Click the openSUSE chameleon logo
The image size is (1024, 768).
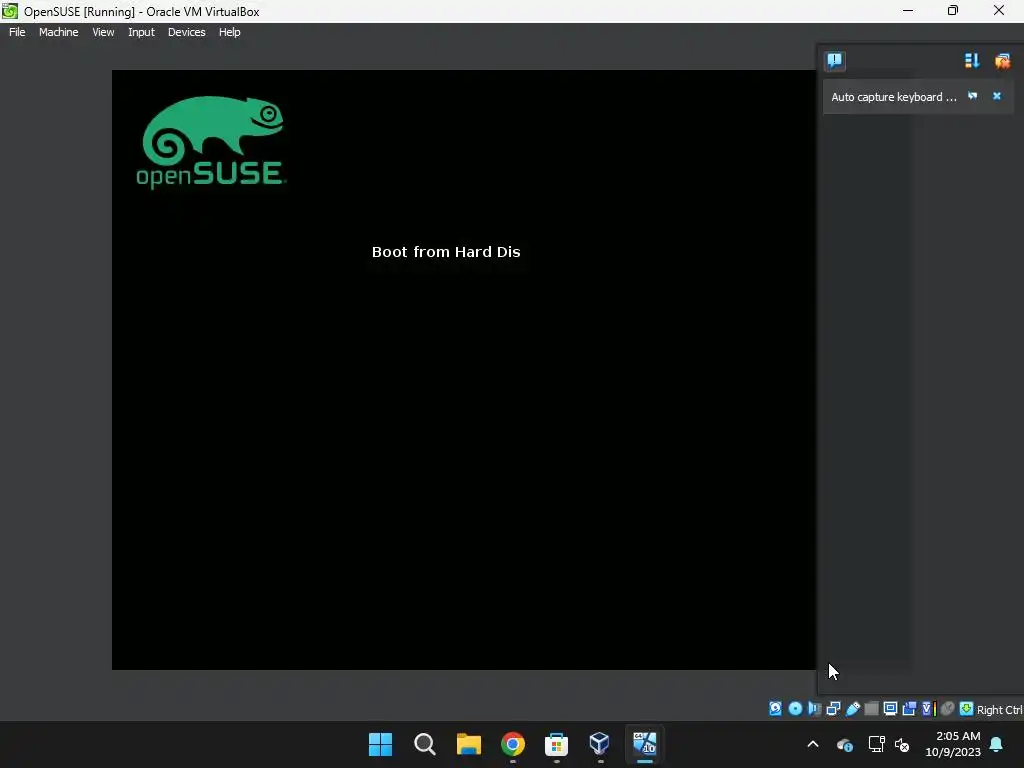[212, 143]
